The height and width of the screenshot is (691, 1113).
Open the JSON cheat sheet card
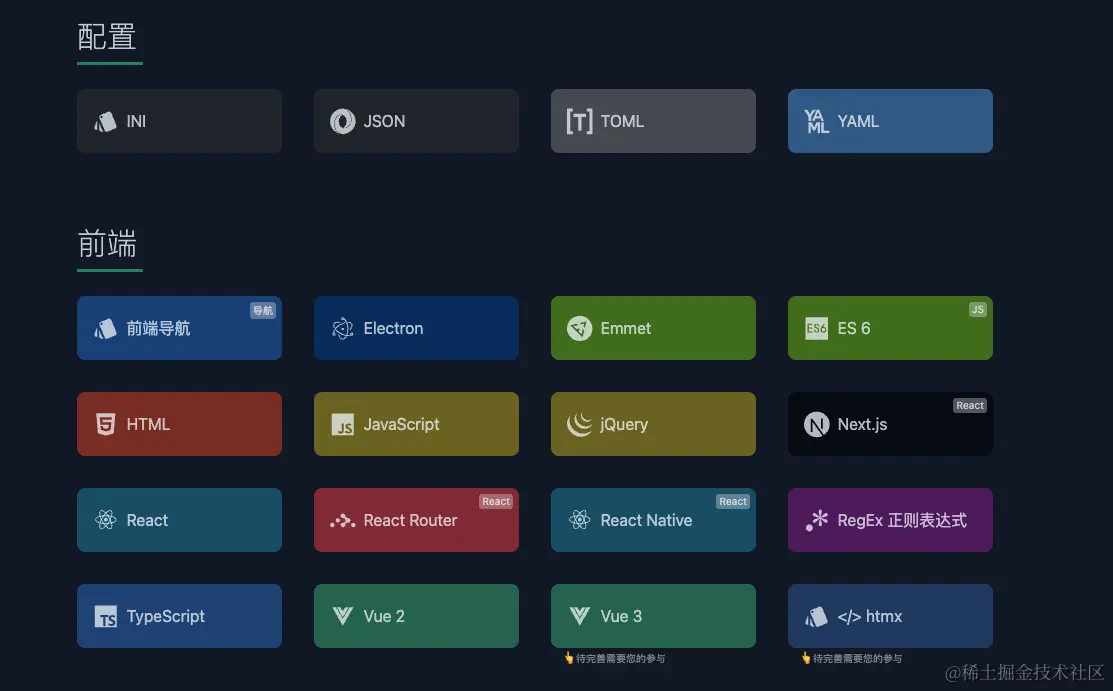point(416,121)
